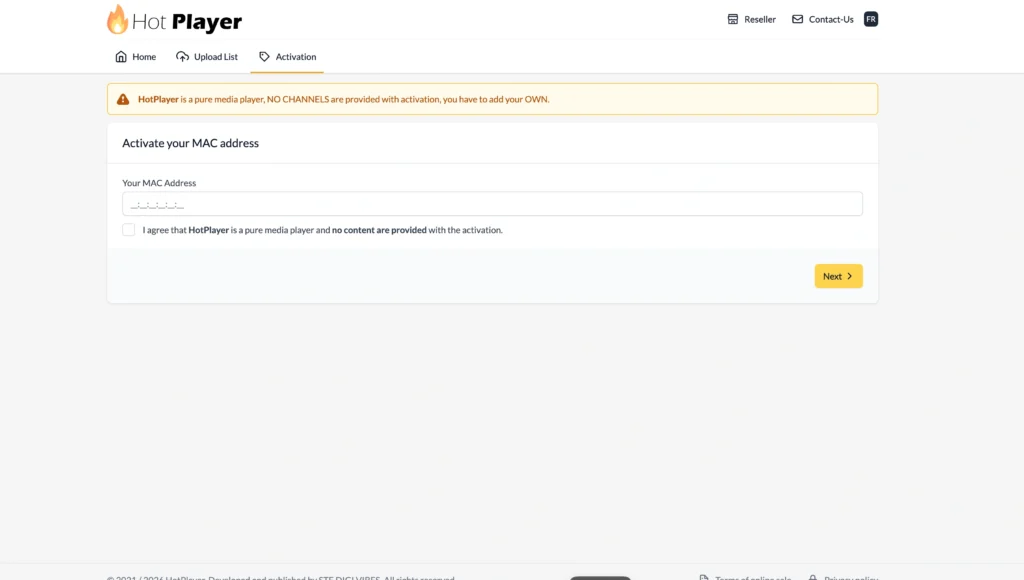Select the Activation tab
The image size is (1024, 580).
pos(287,57)
